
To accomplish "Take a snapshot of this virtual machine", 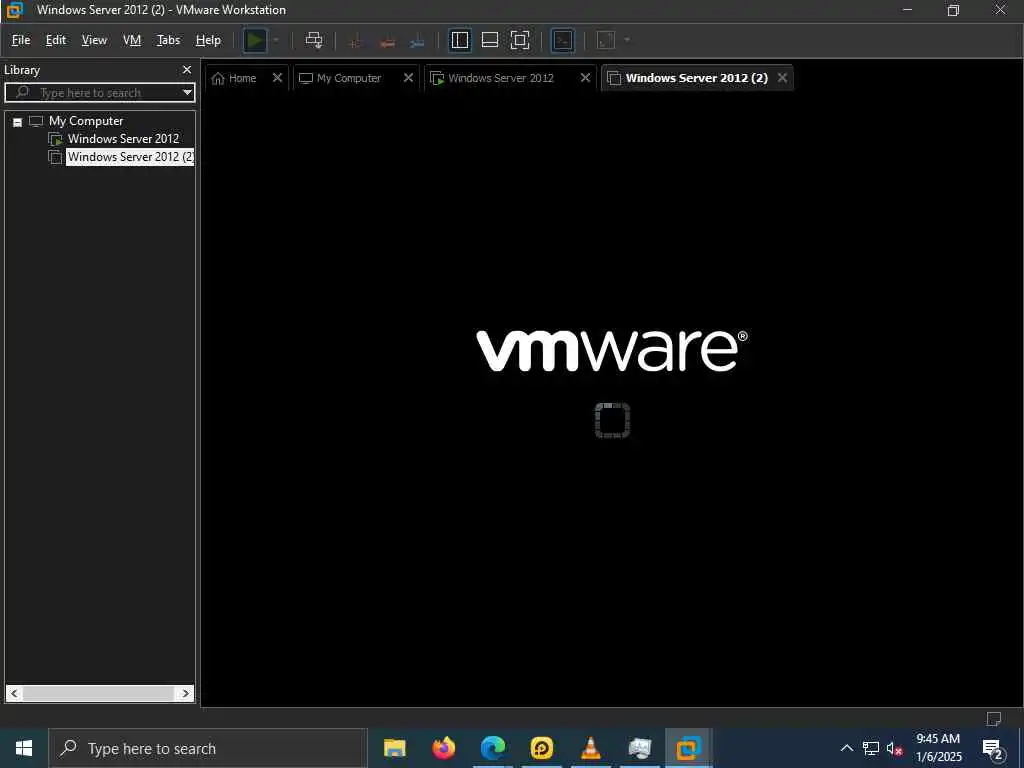I will coord(355,41).
